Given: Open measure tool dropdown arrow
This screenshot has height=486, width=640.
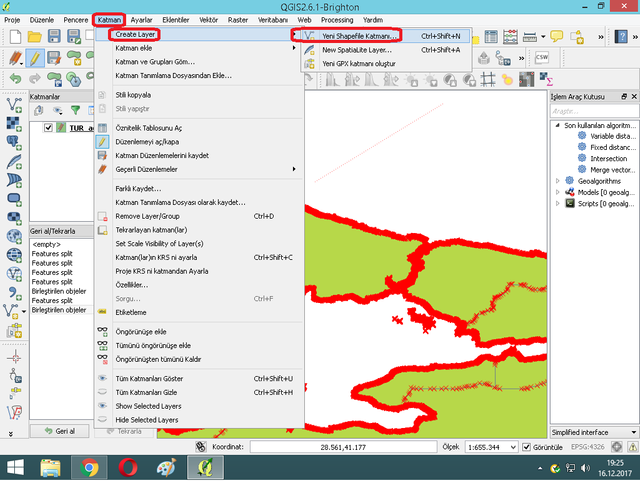Looking at the screenshot, I should (543, 36).
